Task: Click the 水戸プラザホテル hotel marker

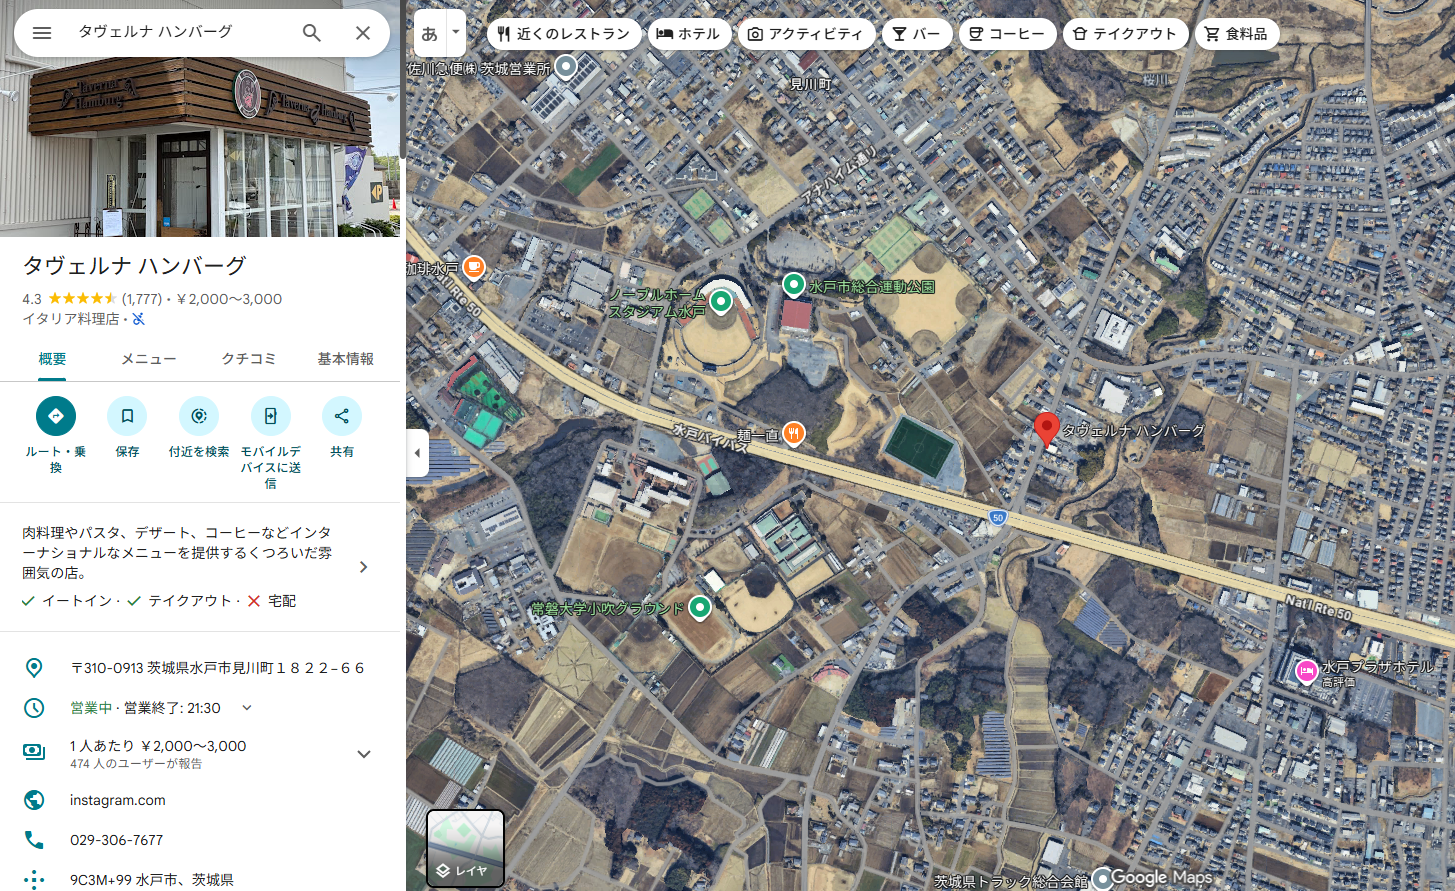Action: [1306, 671]
